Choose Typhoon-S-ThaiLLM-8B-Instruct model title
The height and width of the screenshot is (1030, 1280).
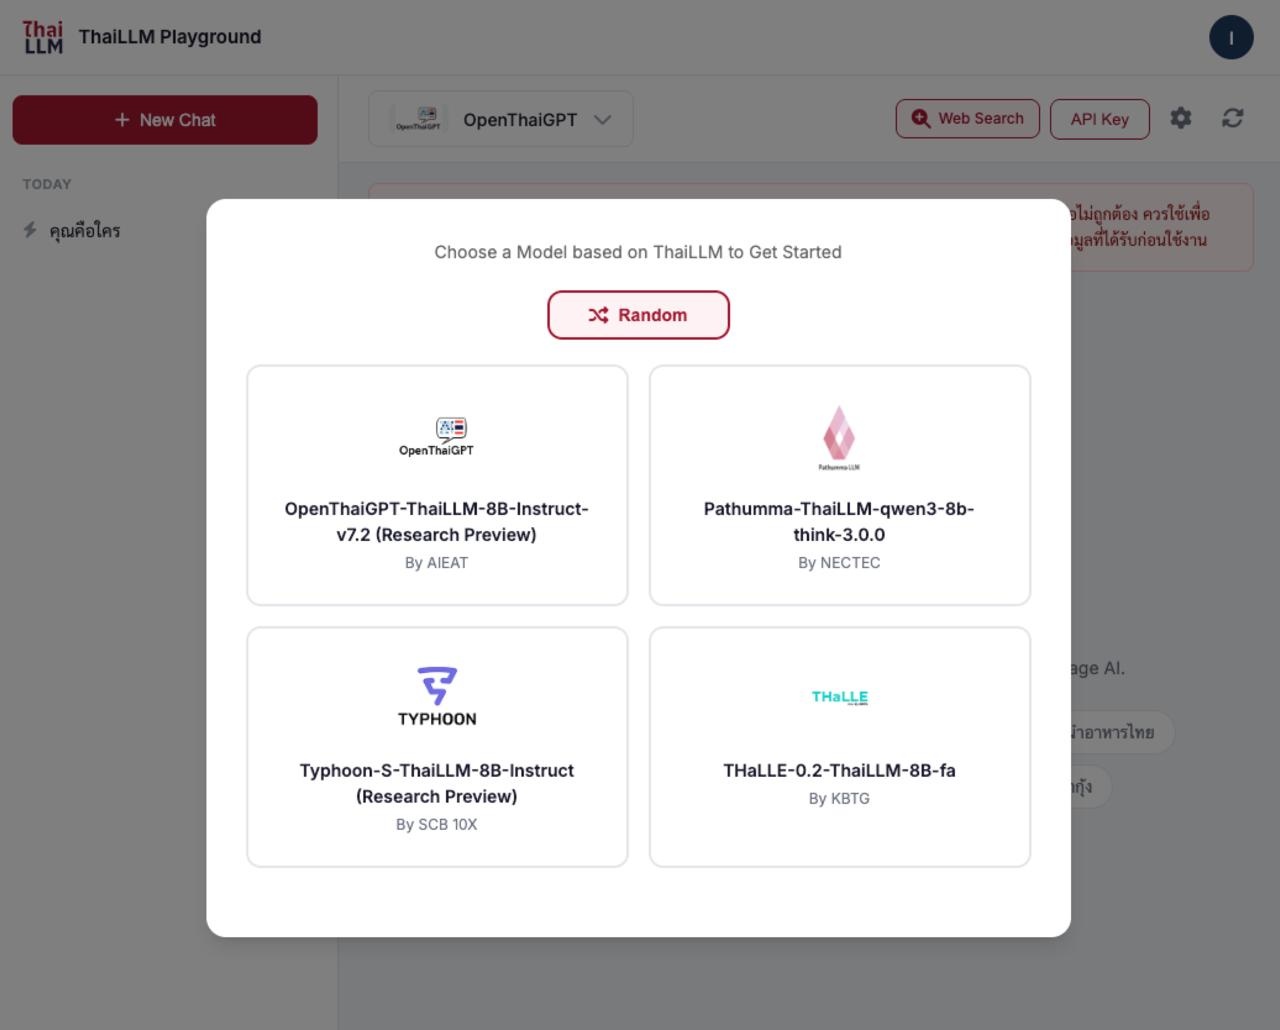coord(437,783)
